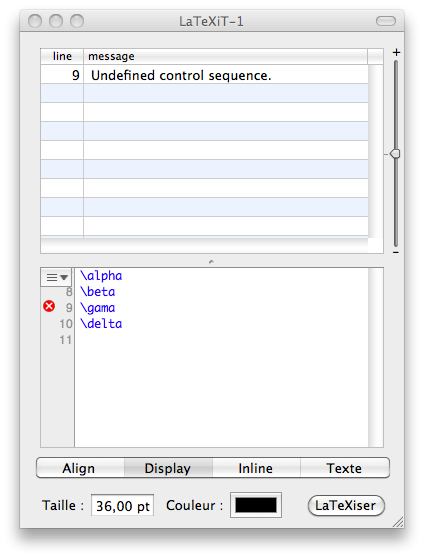Click the \gama text in editor
This screenshot has width=424, height=558.
click(98, 308)
